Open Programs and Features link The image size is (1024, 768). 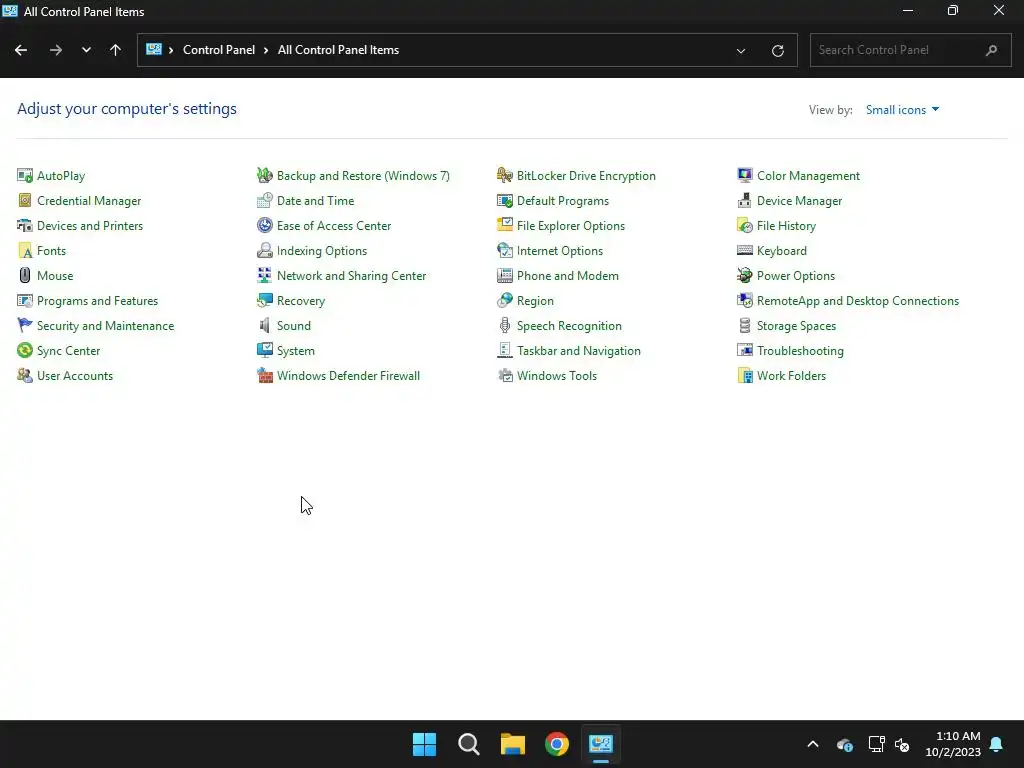97,301
